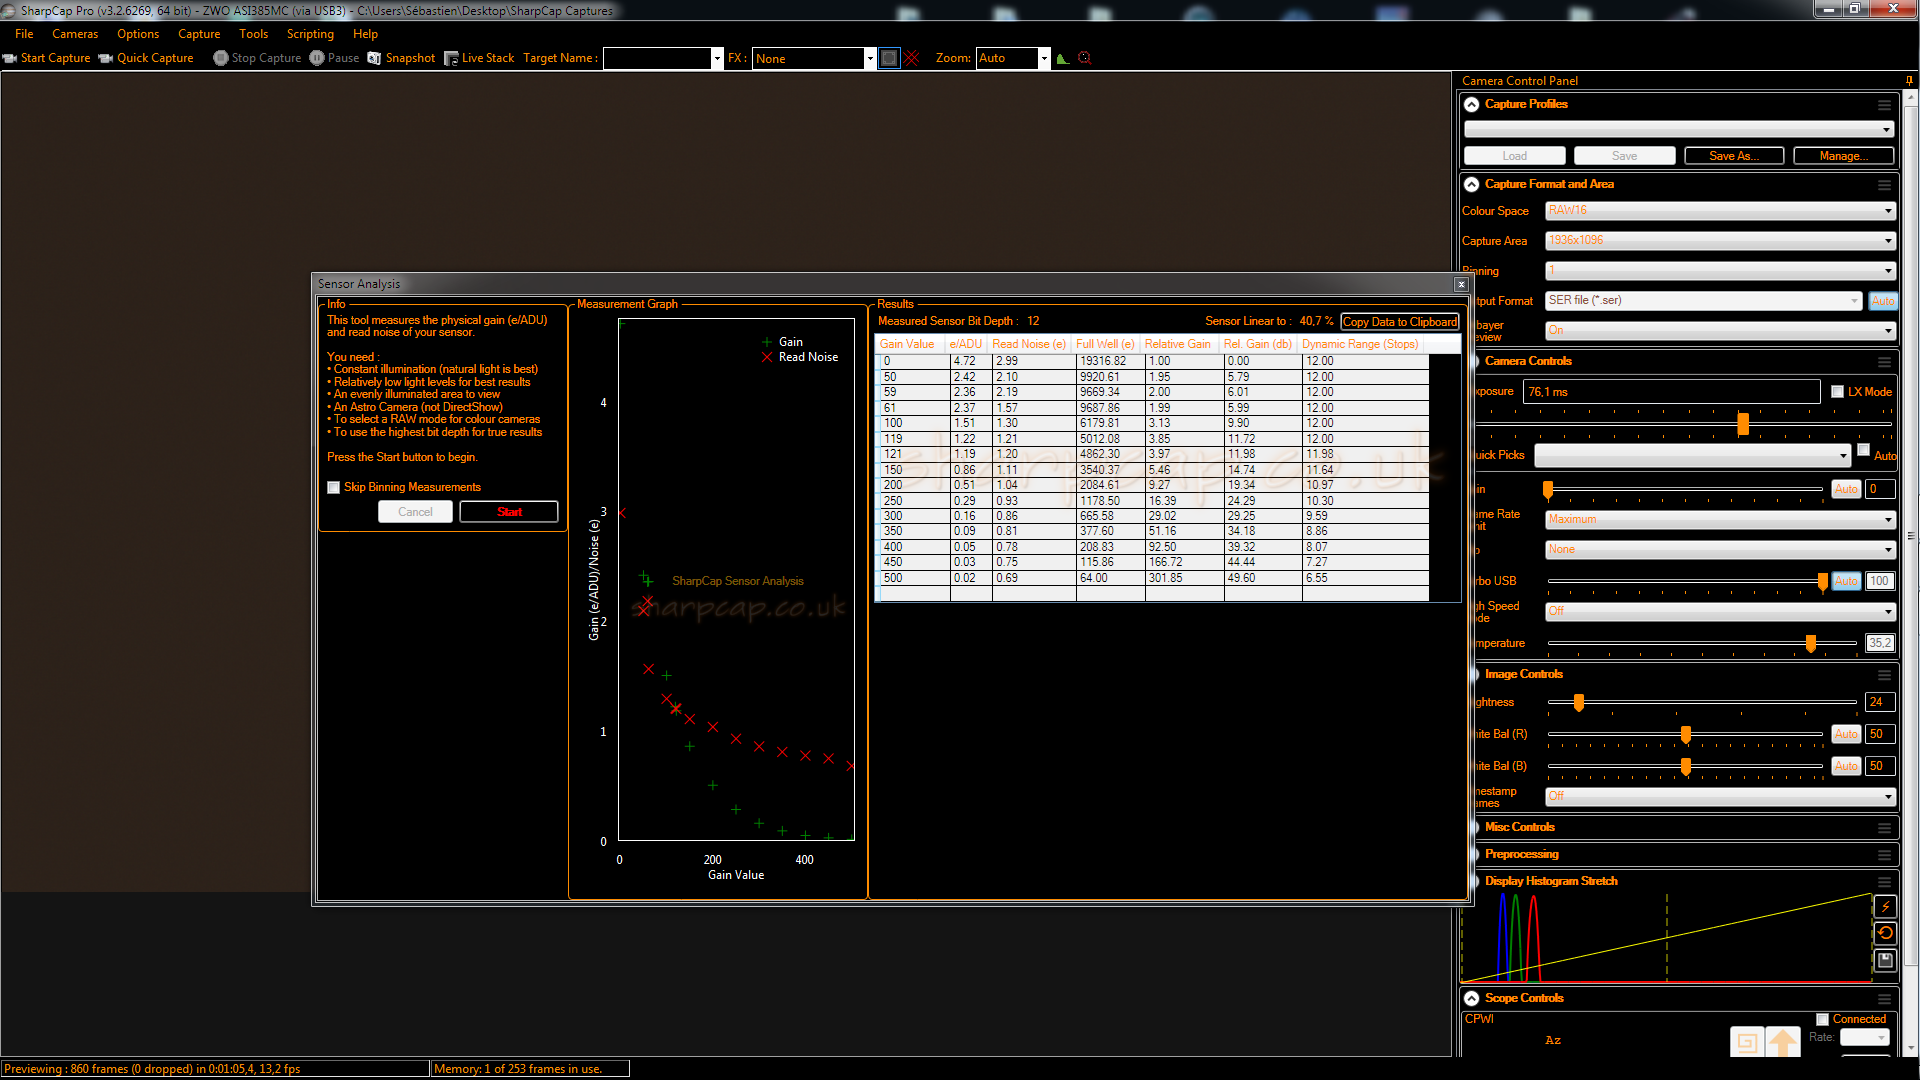Click the red reticule overlay icon

point(1085,58)
